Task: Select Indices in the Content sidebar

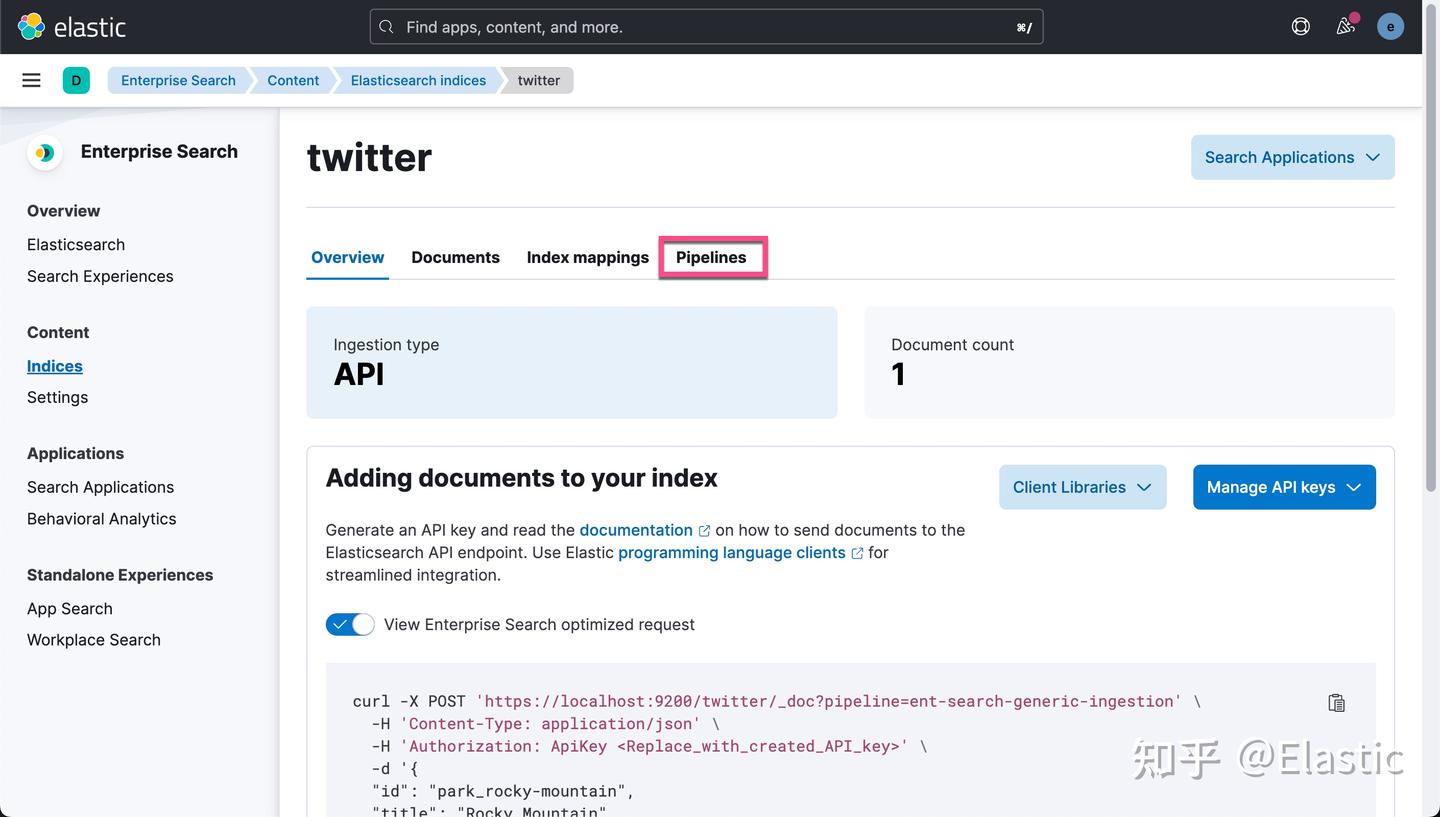Action: coord(54,366)
